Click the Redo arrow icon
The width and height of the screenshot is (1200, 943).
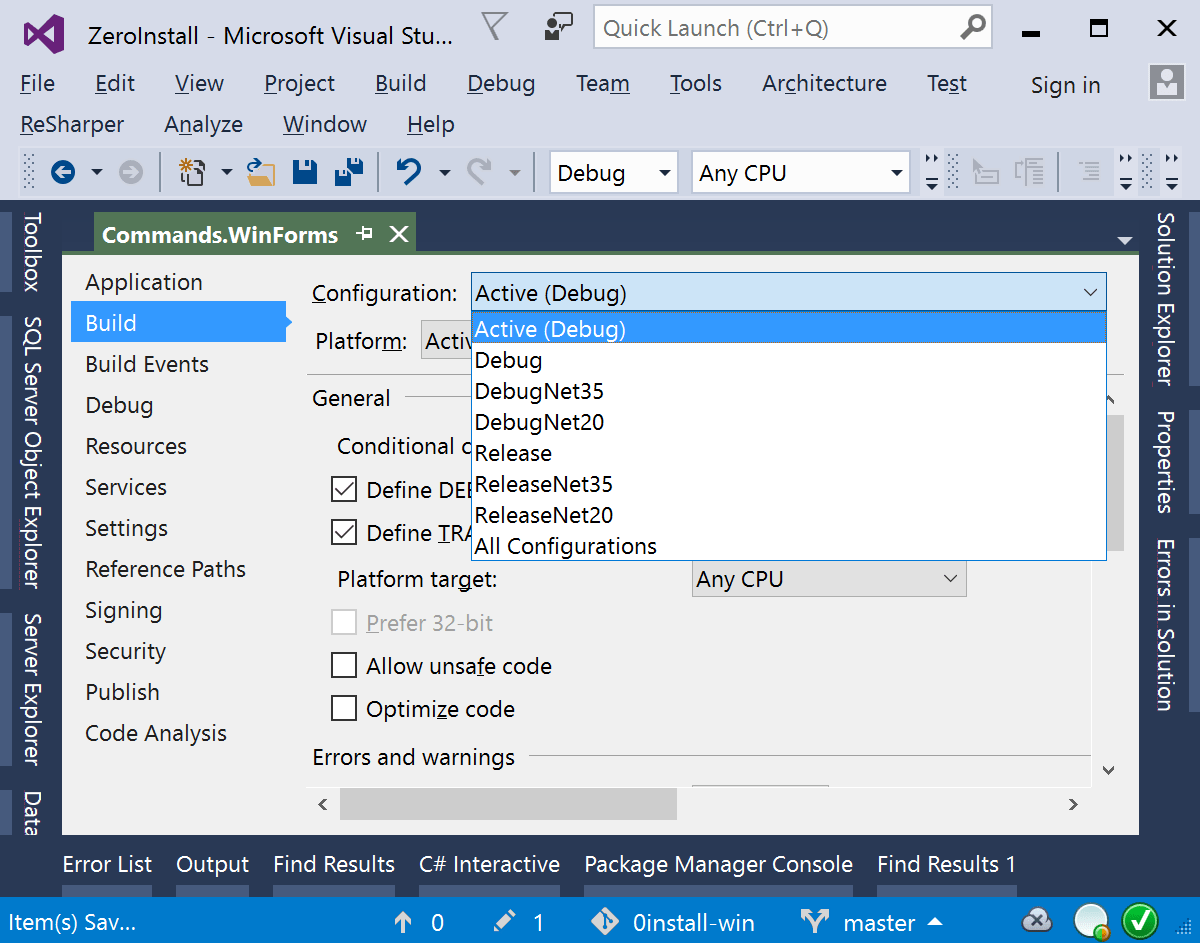(480, 173)
